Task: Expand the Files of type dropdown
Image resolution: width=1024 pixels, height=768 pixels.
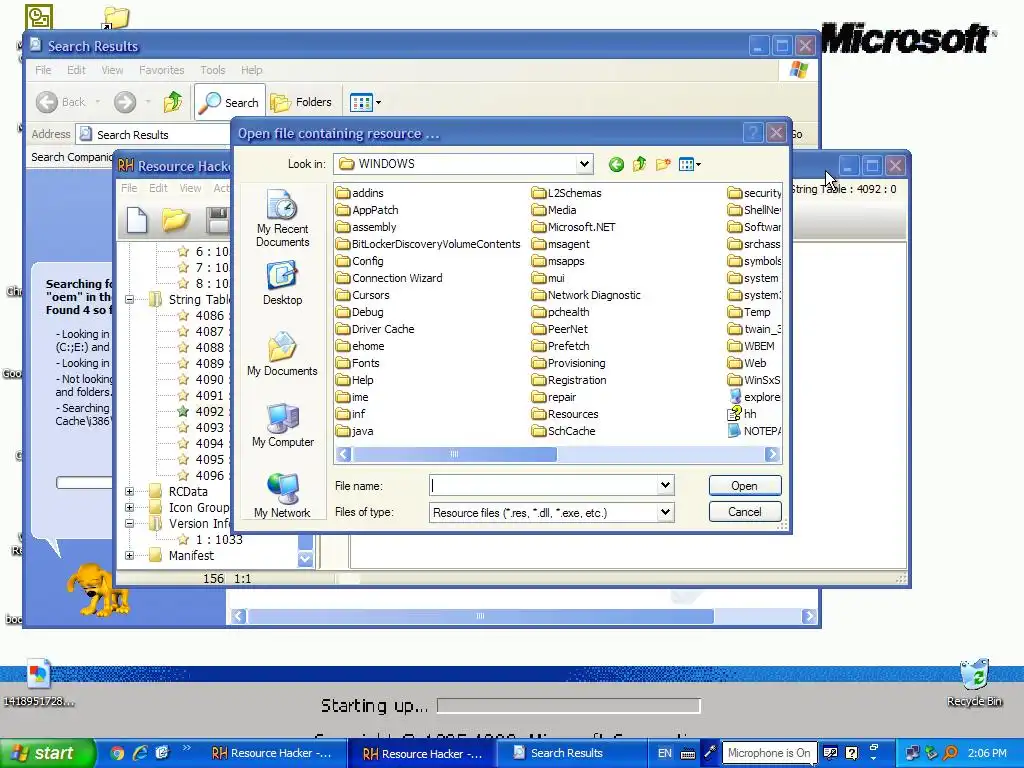Action: 665,512
